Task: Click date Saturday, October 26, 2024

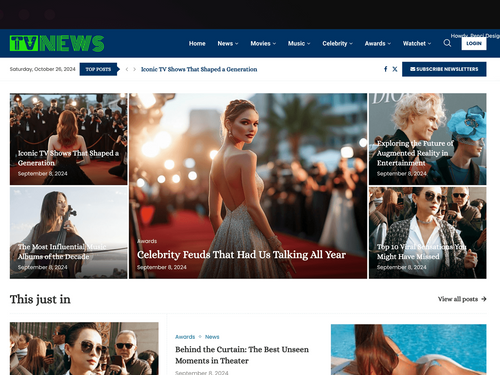Action: (x=43, y=69)
